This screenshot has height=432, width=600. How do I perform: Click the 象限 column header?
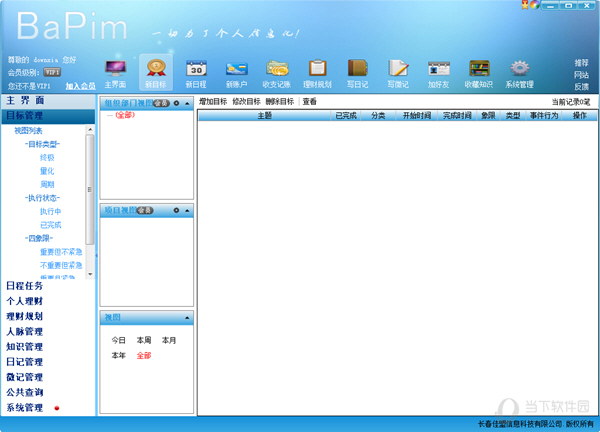488,116
